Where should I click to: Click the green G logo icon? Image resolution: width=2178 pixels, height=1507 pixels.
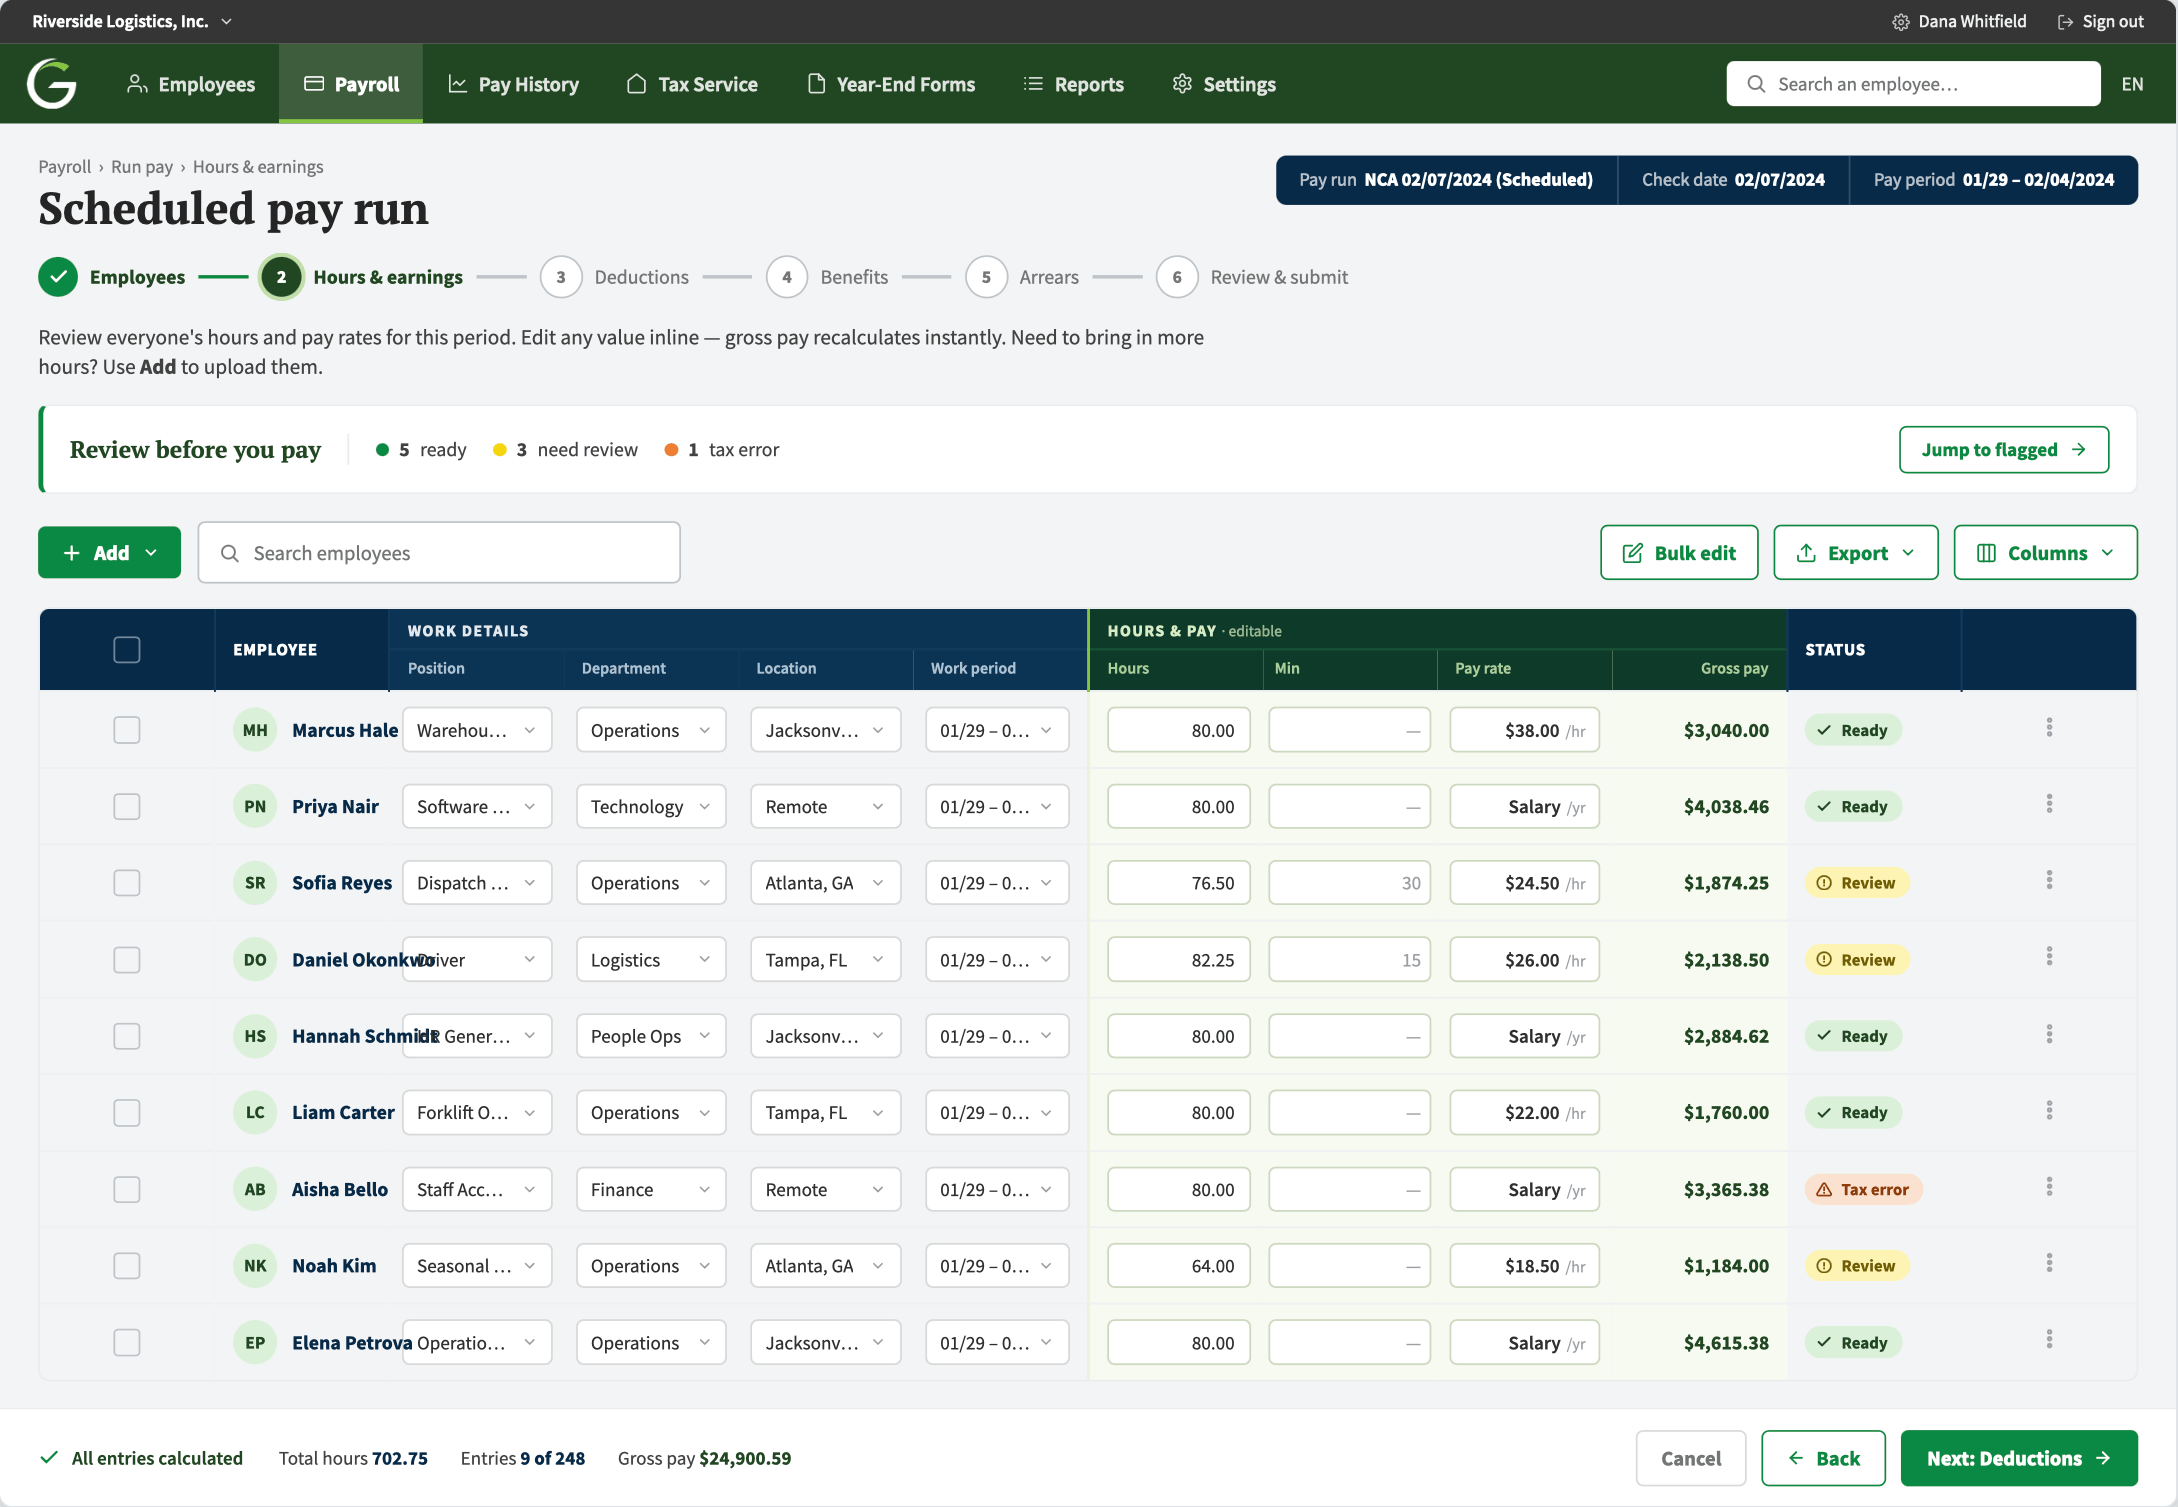pos(52,84)
